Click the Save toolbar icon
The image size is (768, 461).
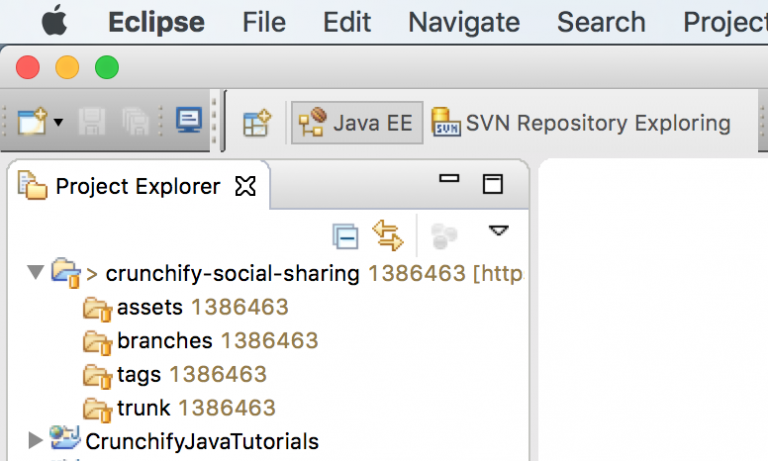92,123
